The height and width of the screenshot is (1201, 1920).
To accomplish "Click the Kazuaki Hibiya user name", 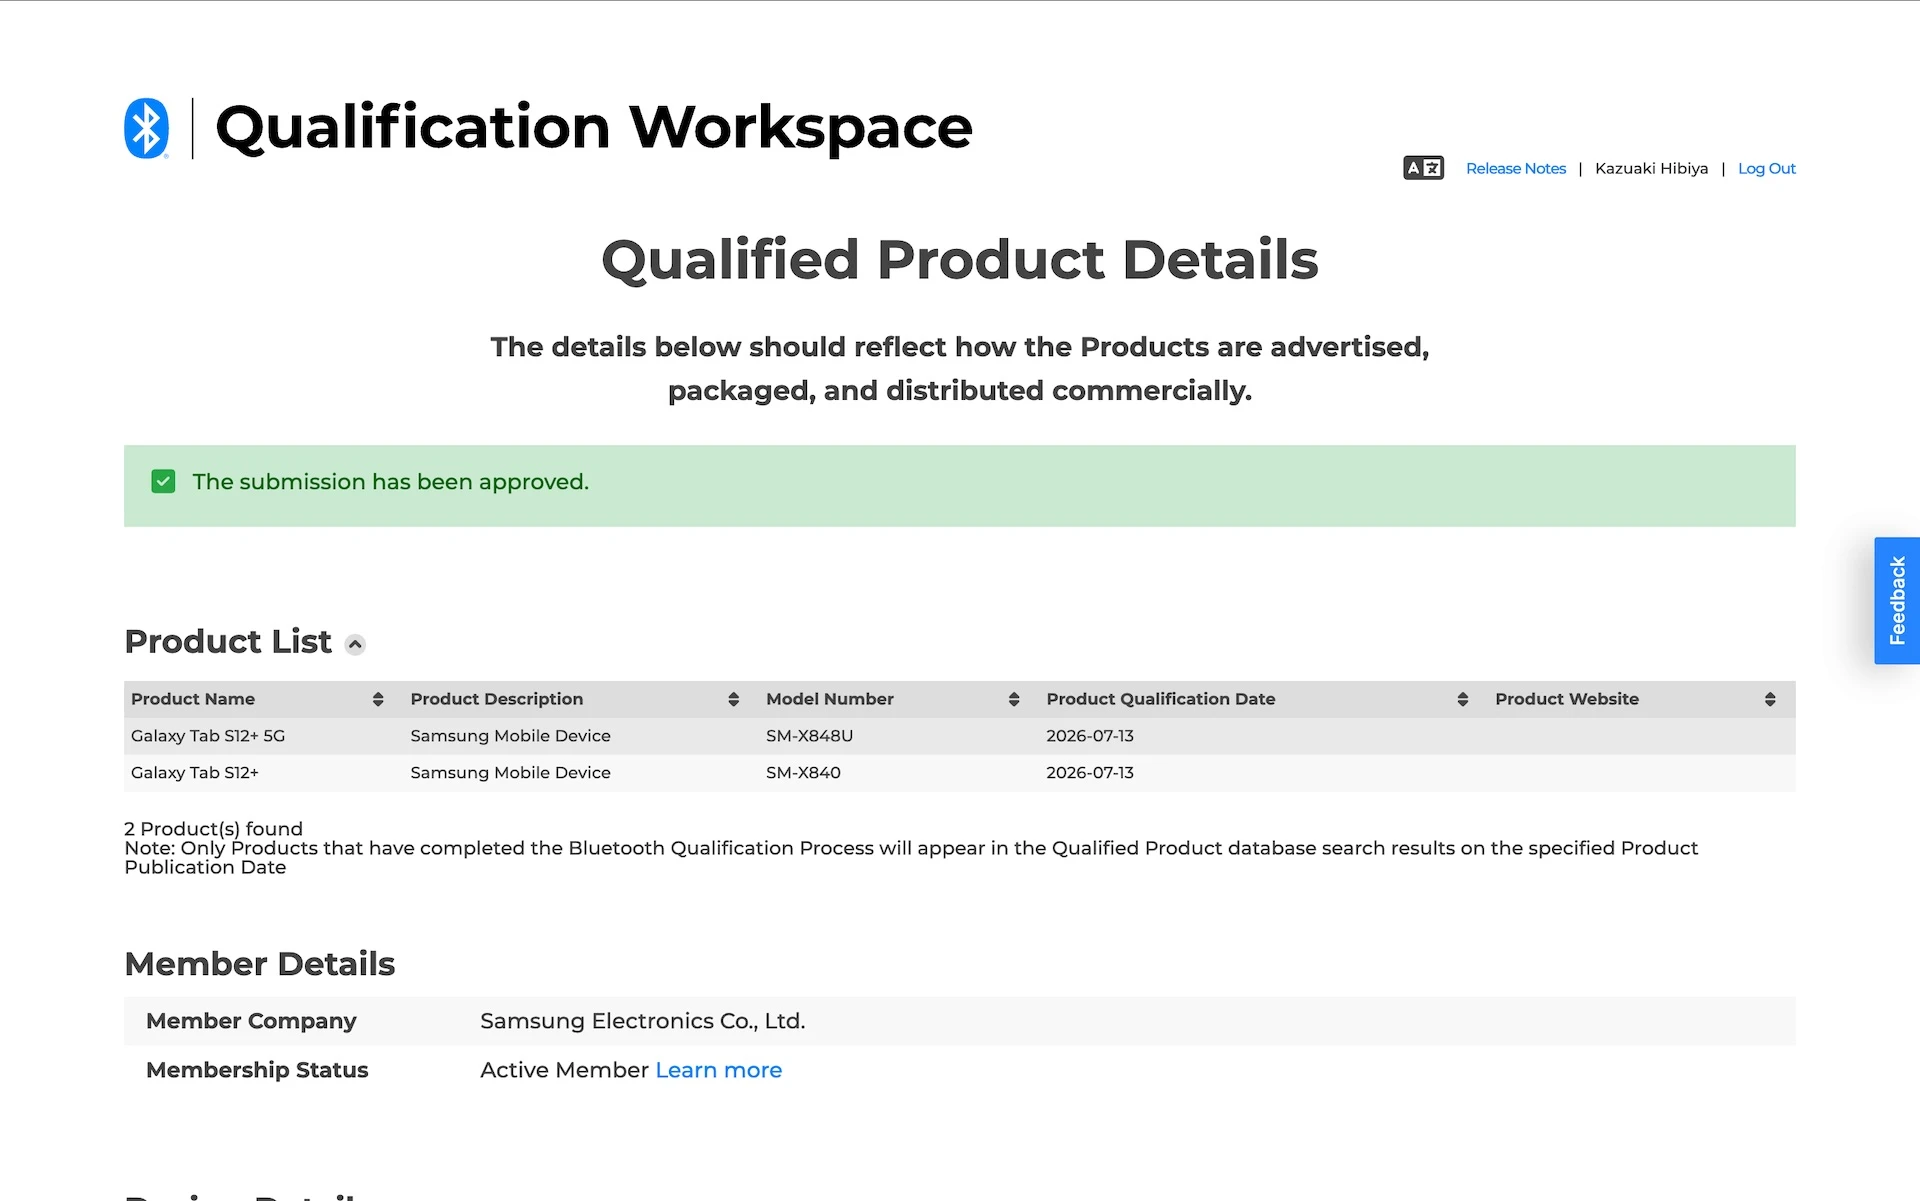I will click(1651, 168).
